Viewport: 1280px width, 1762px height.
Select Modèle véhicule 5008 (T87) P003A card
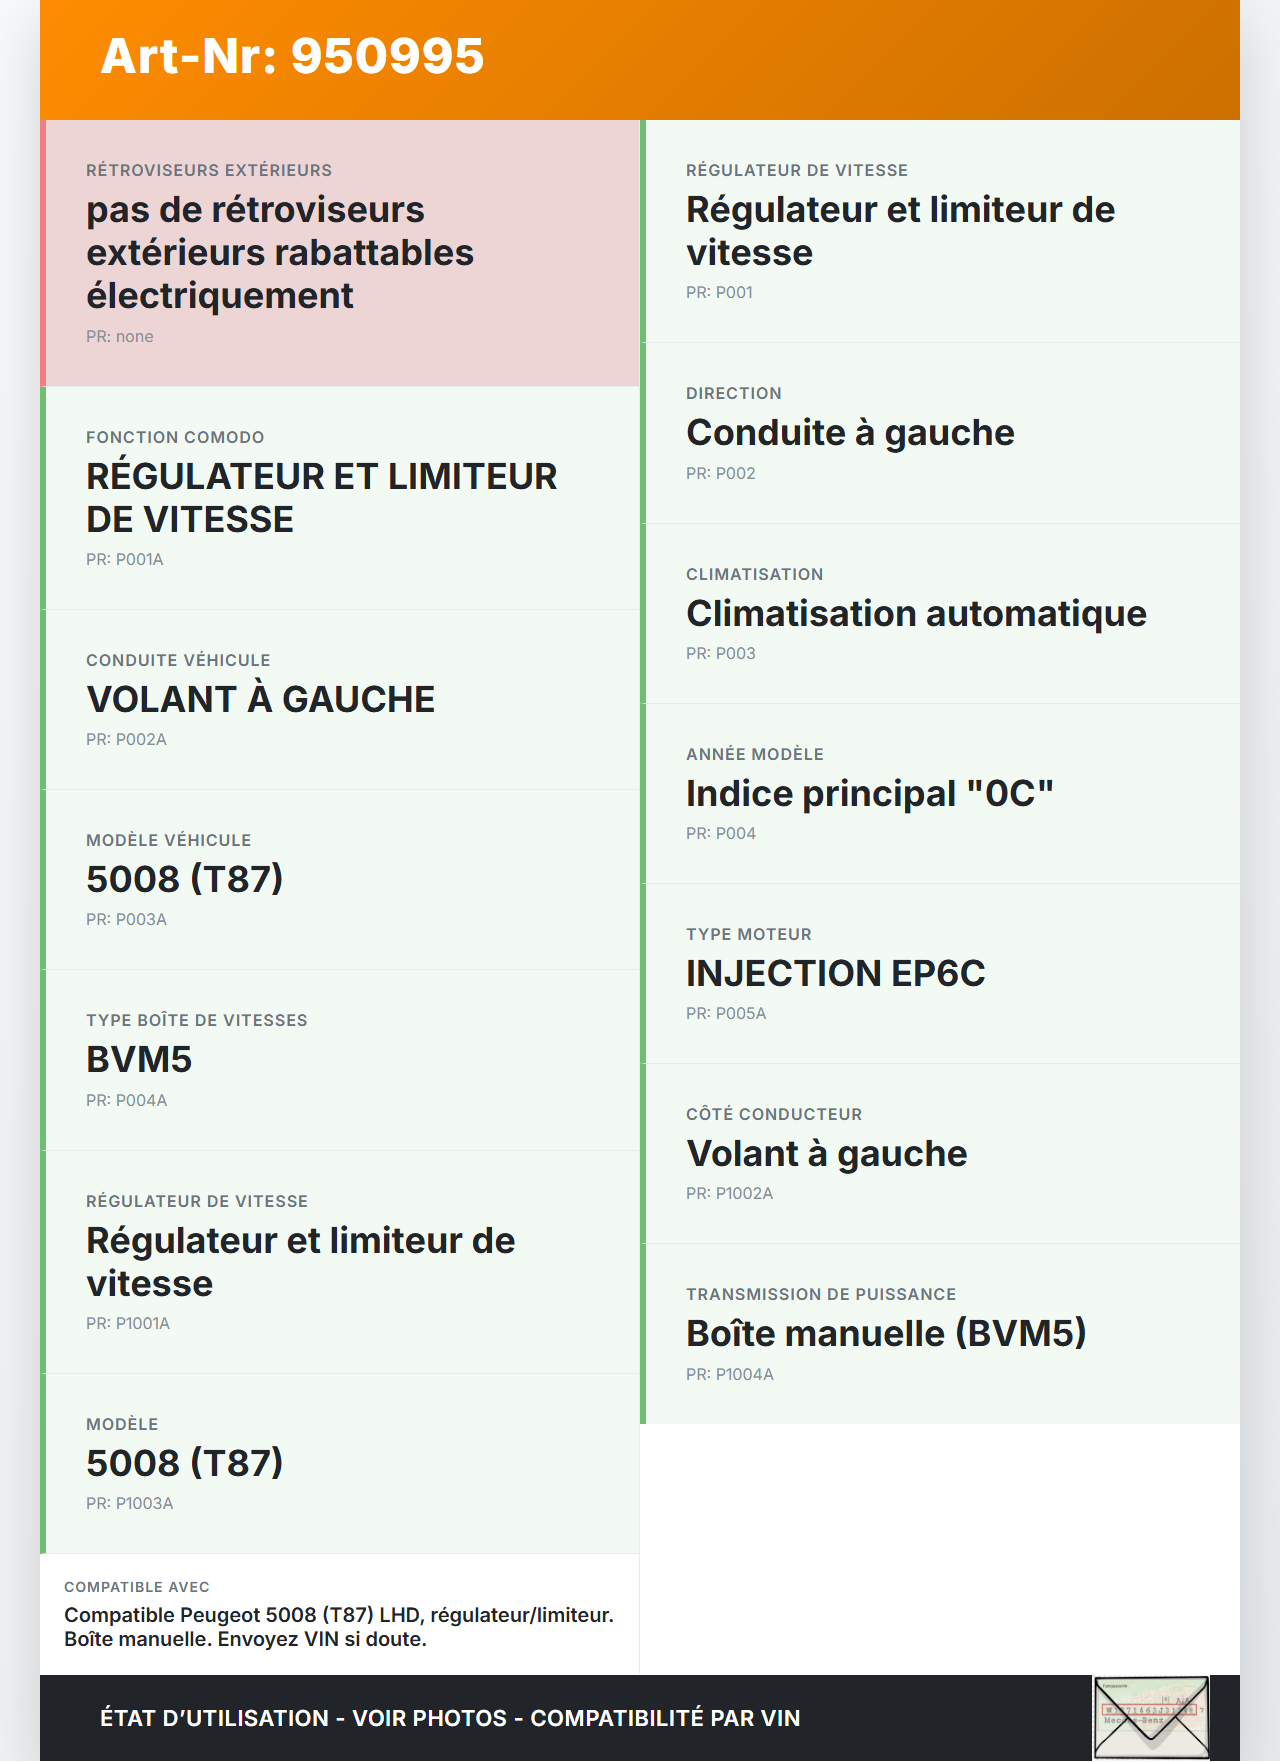[x=340, y=879]
